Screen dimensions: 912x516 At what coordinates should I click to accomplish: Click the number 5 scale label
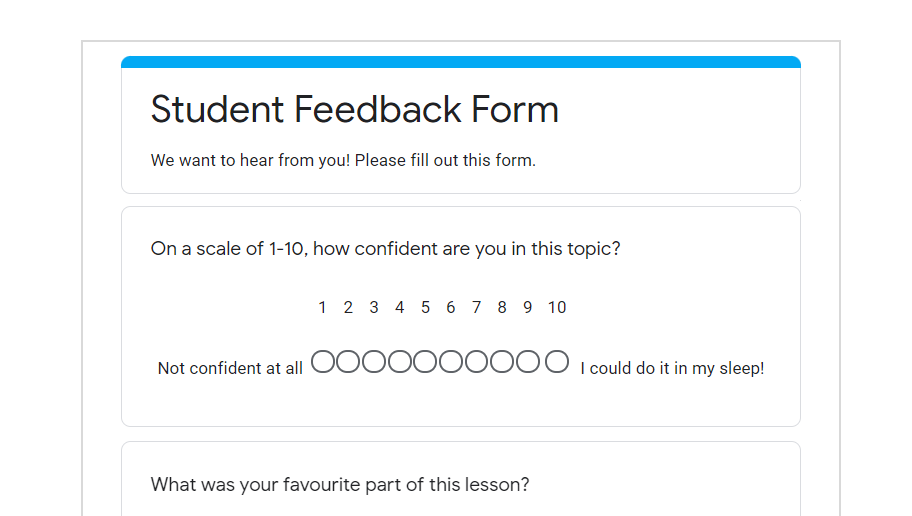pos(425,307)
